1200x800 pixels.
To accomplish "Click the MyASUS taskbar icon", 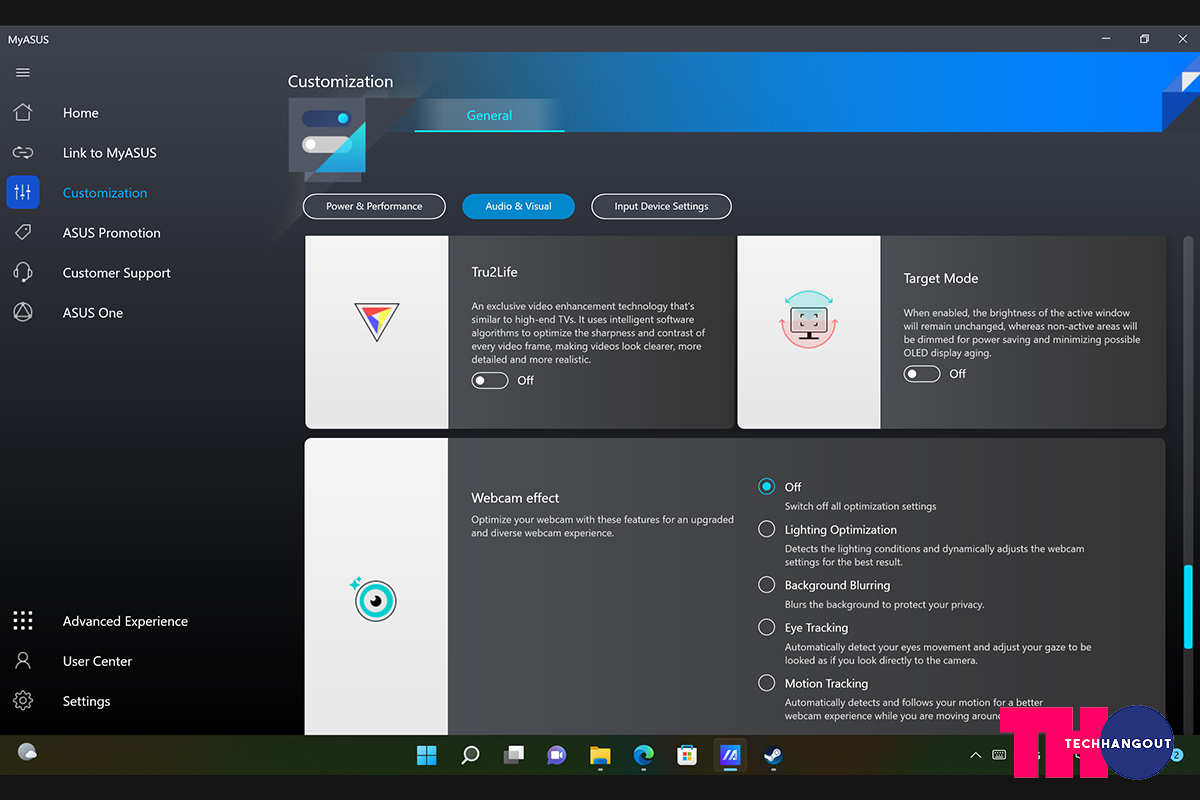I will pyautogui.click(x=730, y=755).
